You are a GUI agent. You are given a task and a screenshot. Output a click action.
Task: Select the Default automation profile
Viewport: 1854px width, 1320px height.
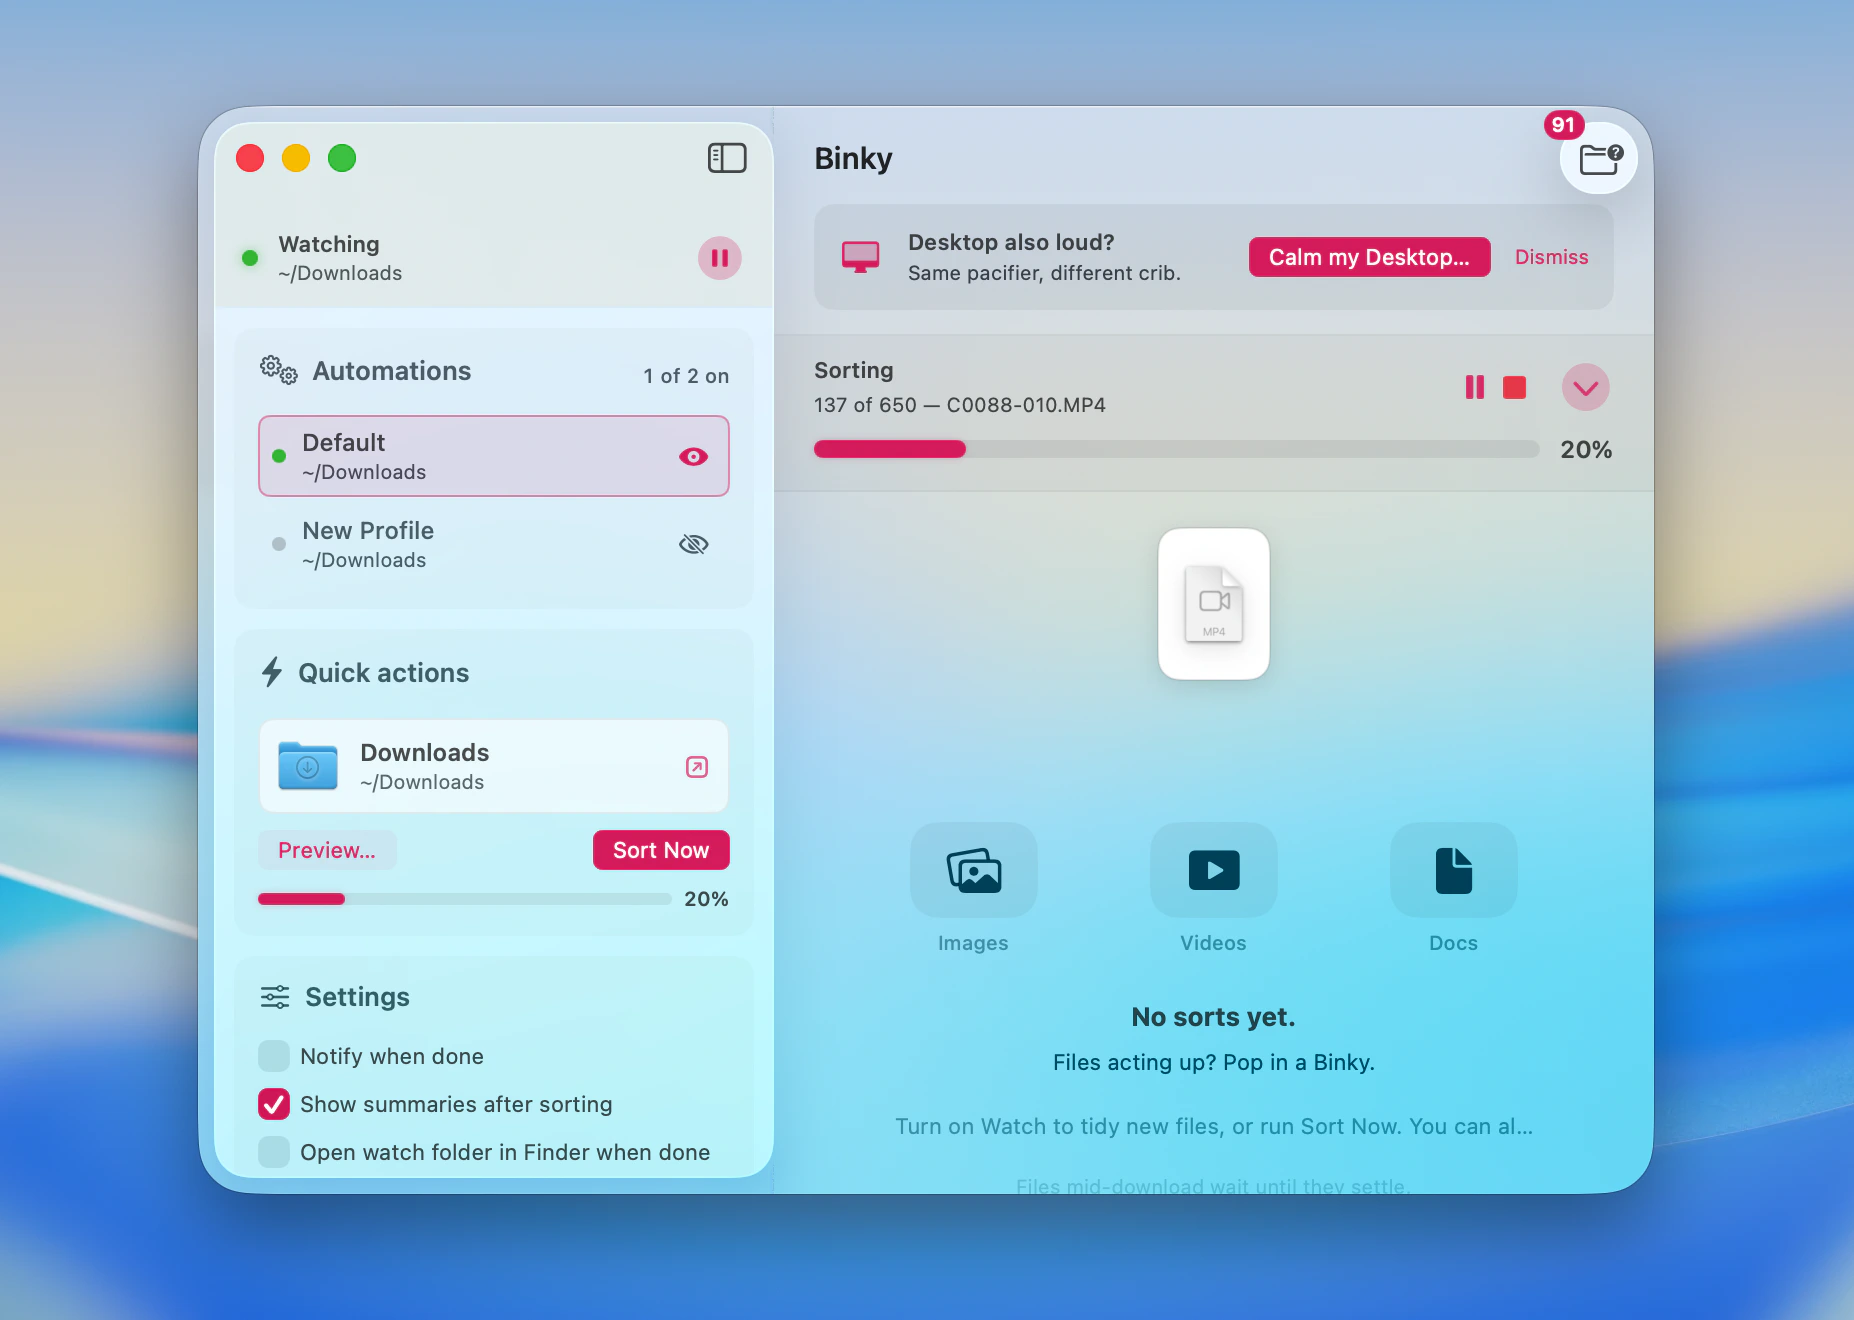(x=493, y=456)
